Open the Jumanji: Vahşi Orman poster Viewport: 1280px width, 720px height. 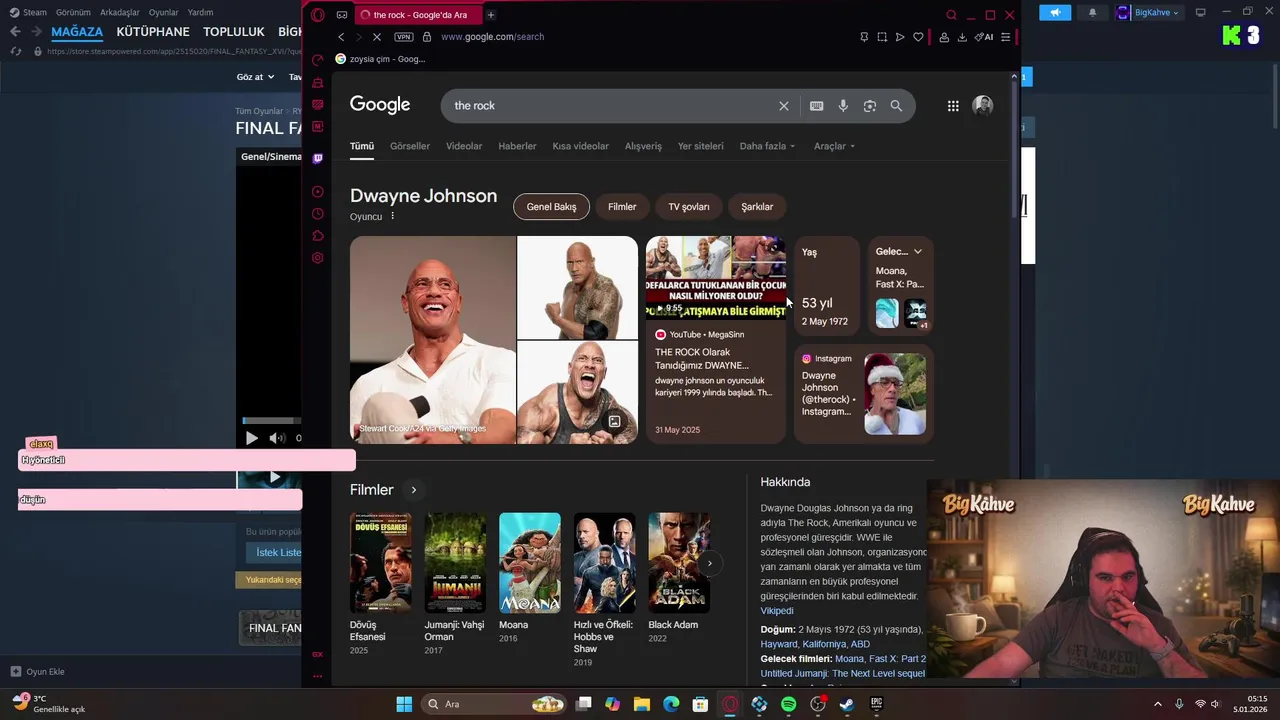click(x=455, y=562)
